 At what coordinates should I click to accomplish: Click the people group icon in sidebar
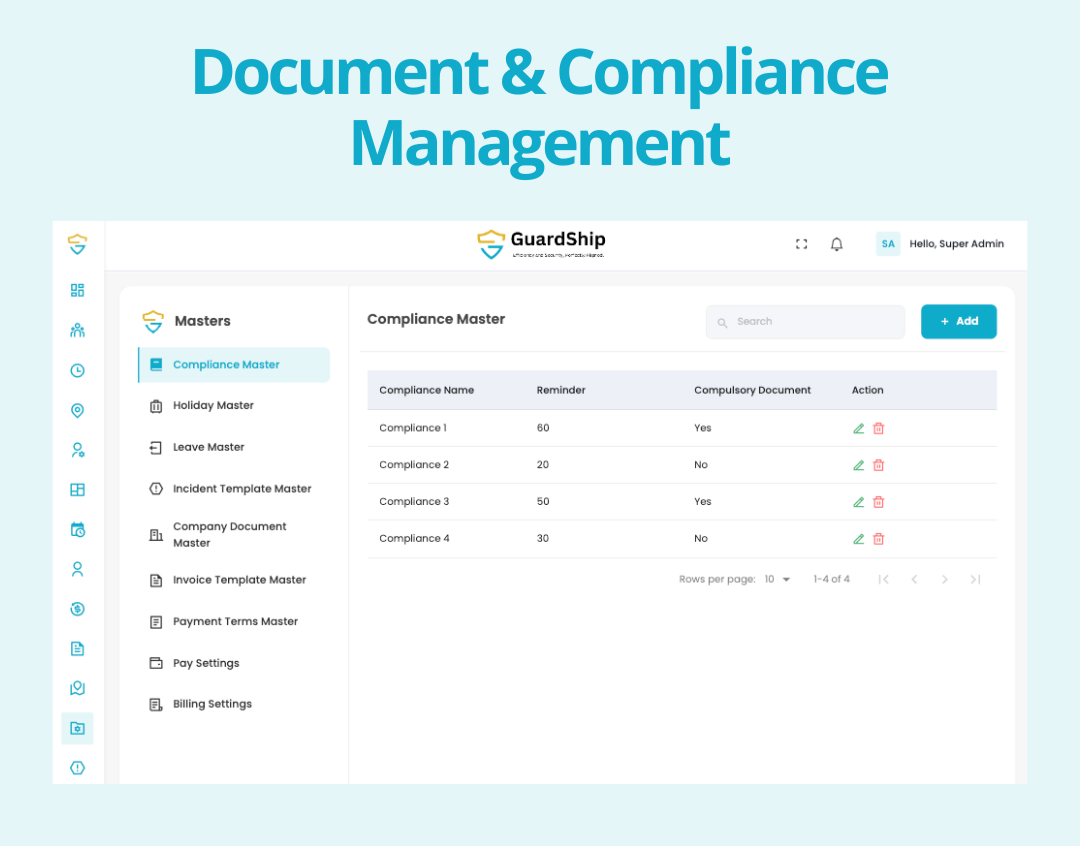tap(77, 330)
